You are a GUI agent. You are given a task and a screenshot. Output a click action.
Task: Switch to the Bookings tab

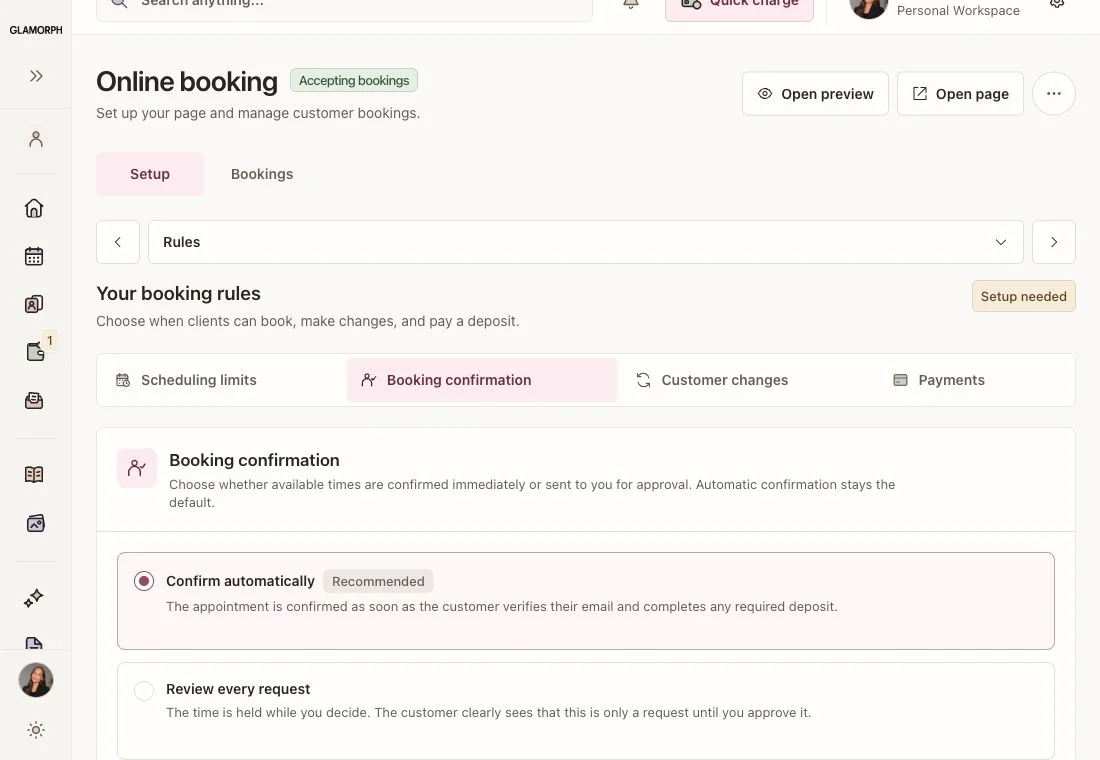(262, 174)
